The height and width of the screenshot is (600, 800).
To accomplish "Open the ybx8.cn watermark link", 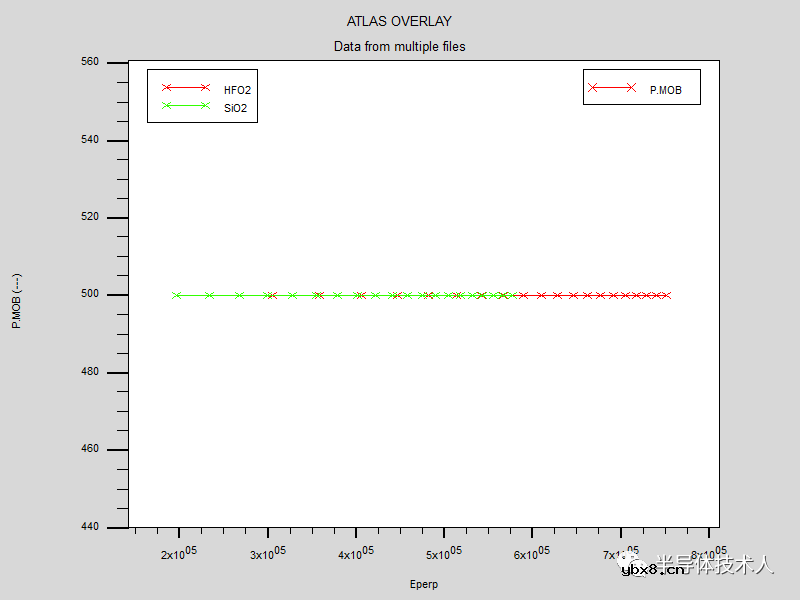I will point(653,570).
